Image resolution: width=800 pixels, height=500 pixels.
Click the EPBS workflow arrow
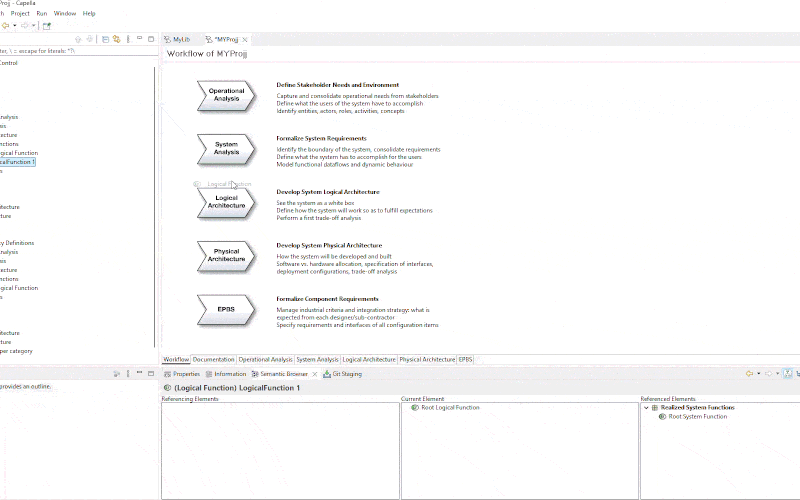pyautogui.click(x=226, y=309)
